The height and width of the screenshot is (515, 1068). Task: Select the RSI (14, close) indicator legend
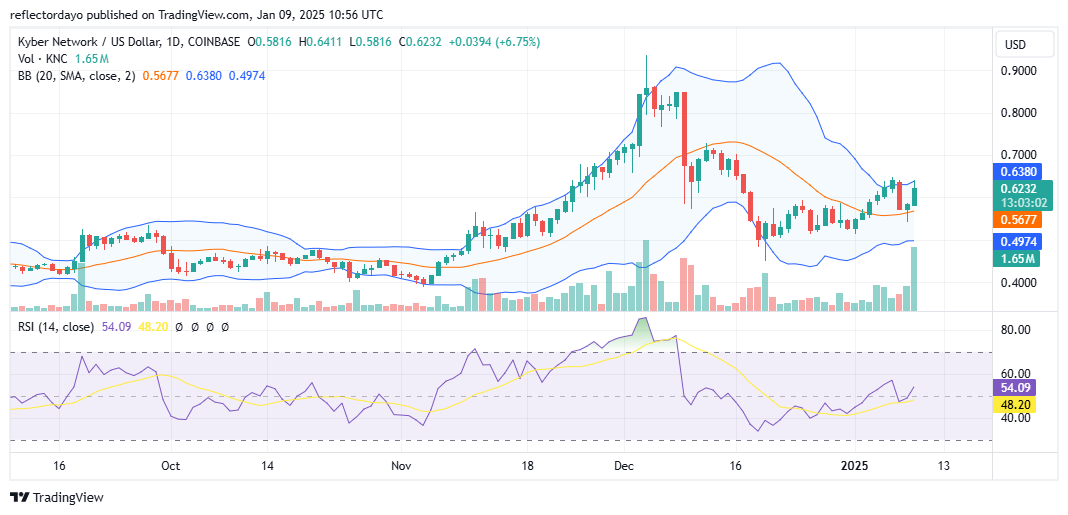(x=54, y=327)
